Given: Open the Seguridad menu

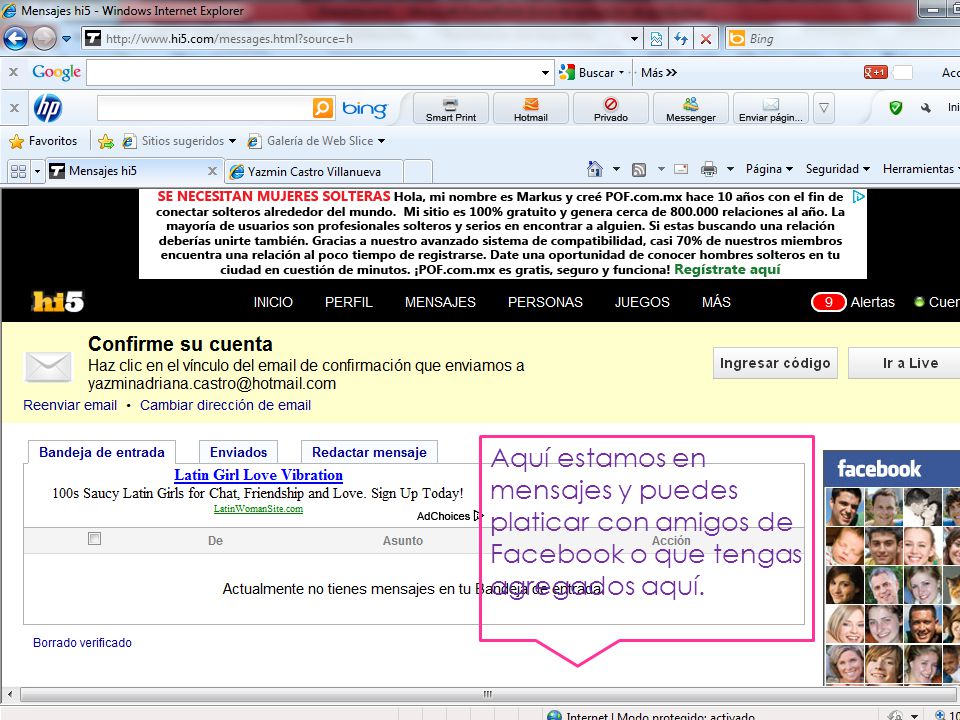Looking at the screenshot, I should pos(837,169).
